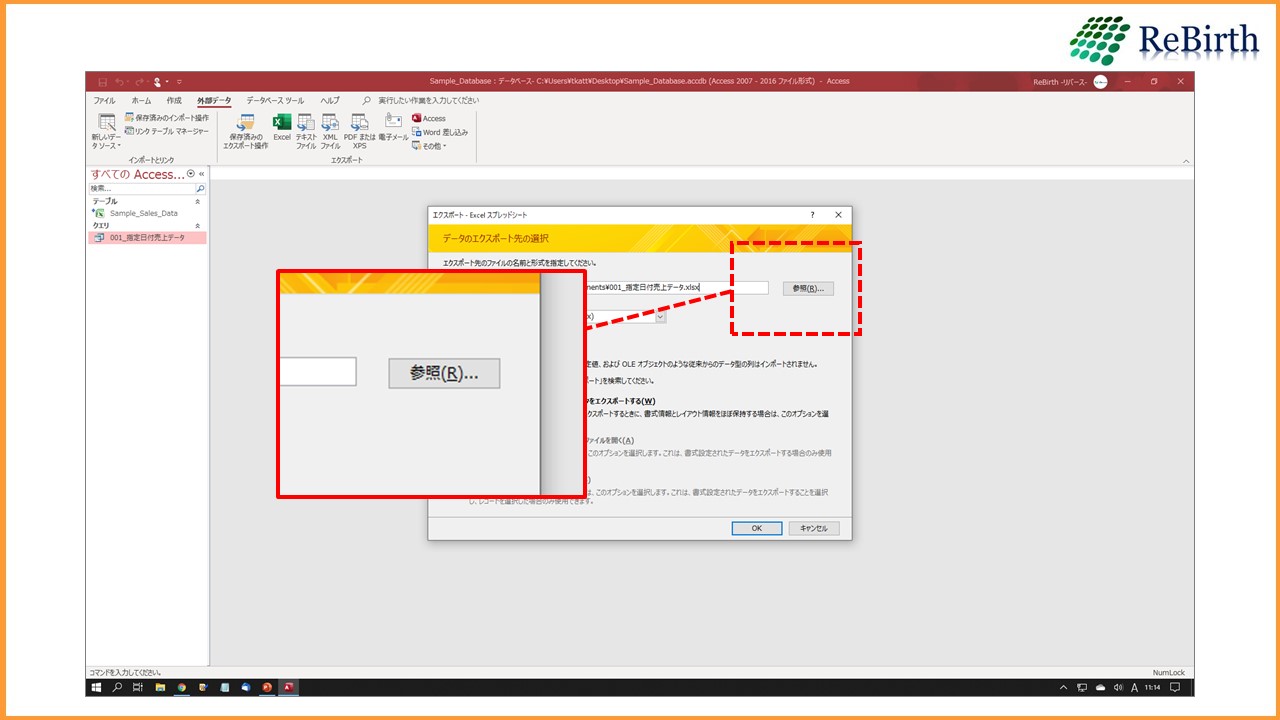Open Chrome from taskbar
1280x720 pixels.
pyautogui.click(x=182, y=688)
